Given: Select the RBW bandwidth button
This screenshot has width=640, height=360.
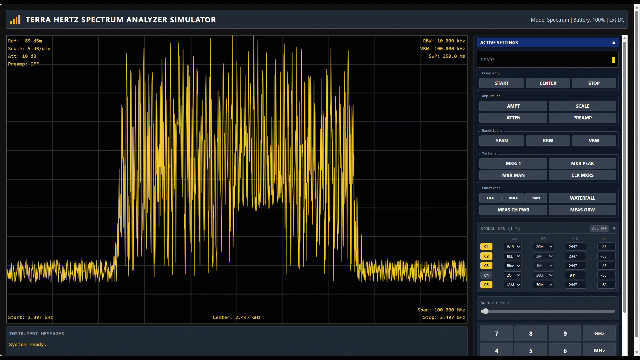Looking at the screenshot, I should (548, 141).
